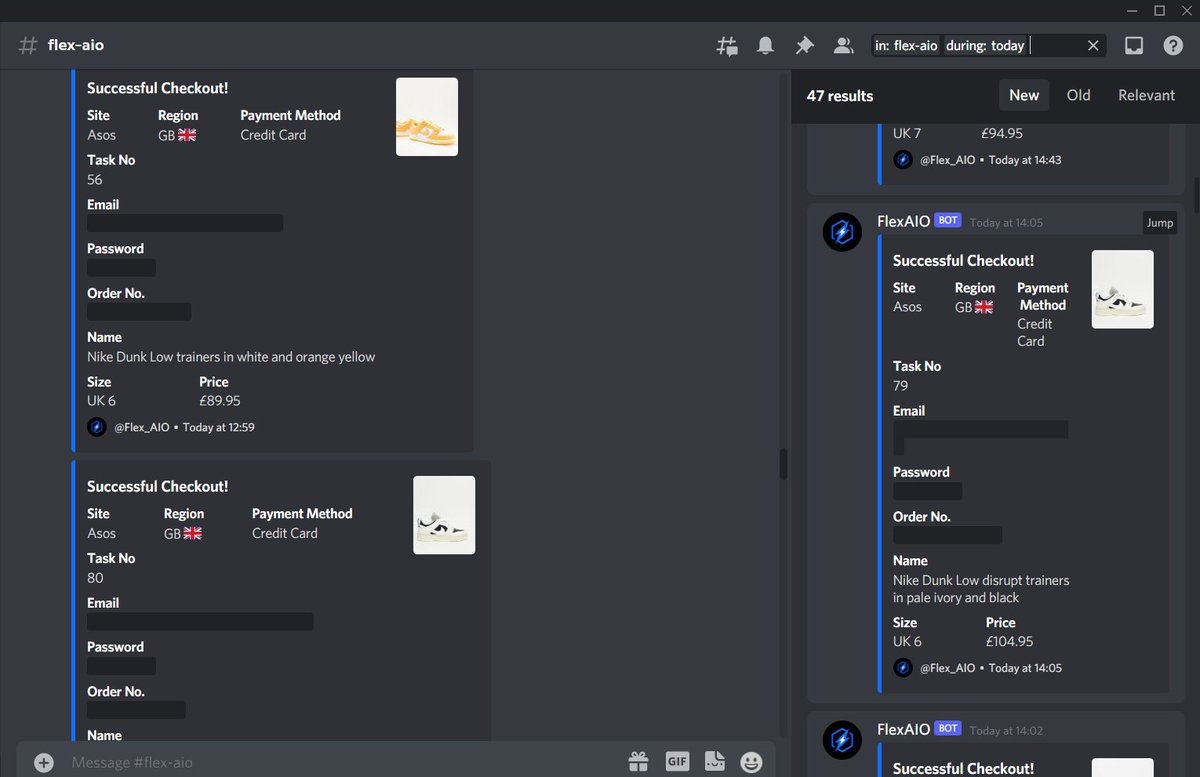Click Flex_AIO footer icon at 12:59
The height and width of the screenshot is (777, 1200).
tap(97, 427)
